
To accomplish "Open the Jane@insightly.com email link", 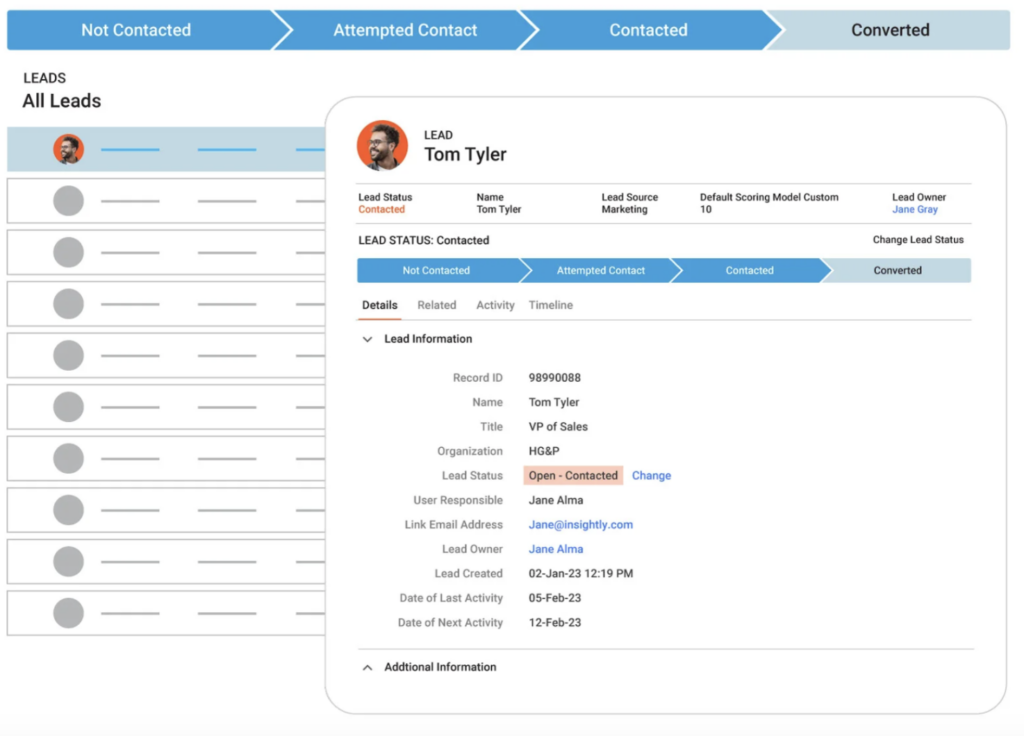I will [580, 525].
